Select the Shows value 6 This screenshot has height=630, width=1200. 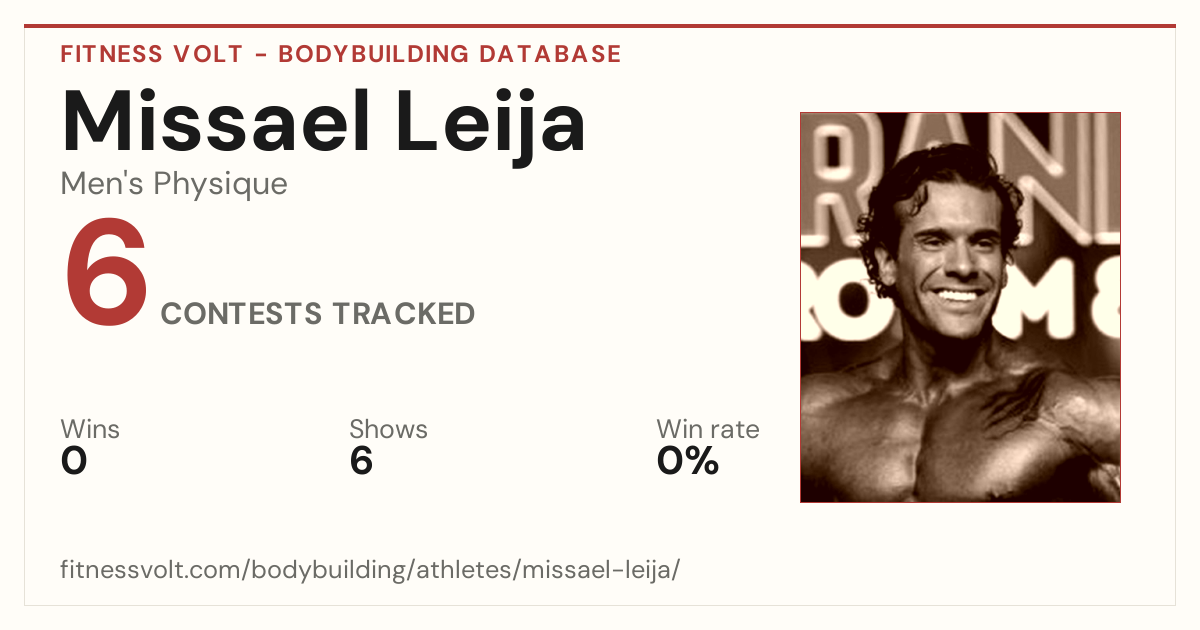tap(361, 461)
